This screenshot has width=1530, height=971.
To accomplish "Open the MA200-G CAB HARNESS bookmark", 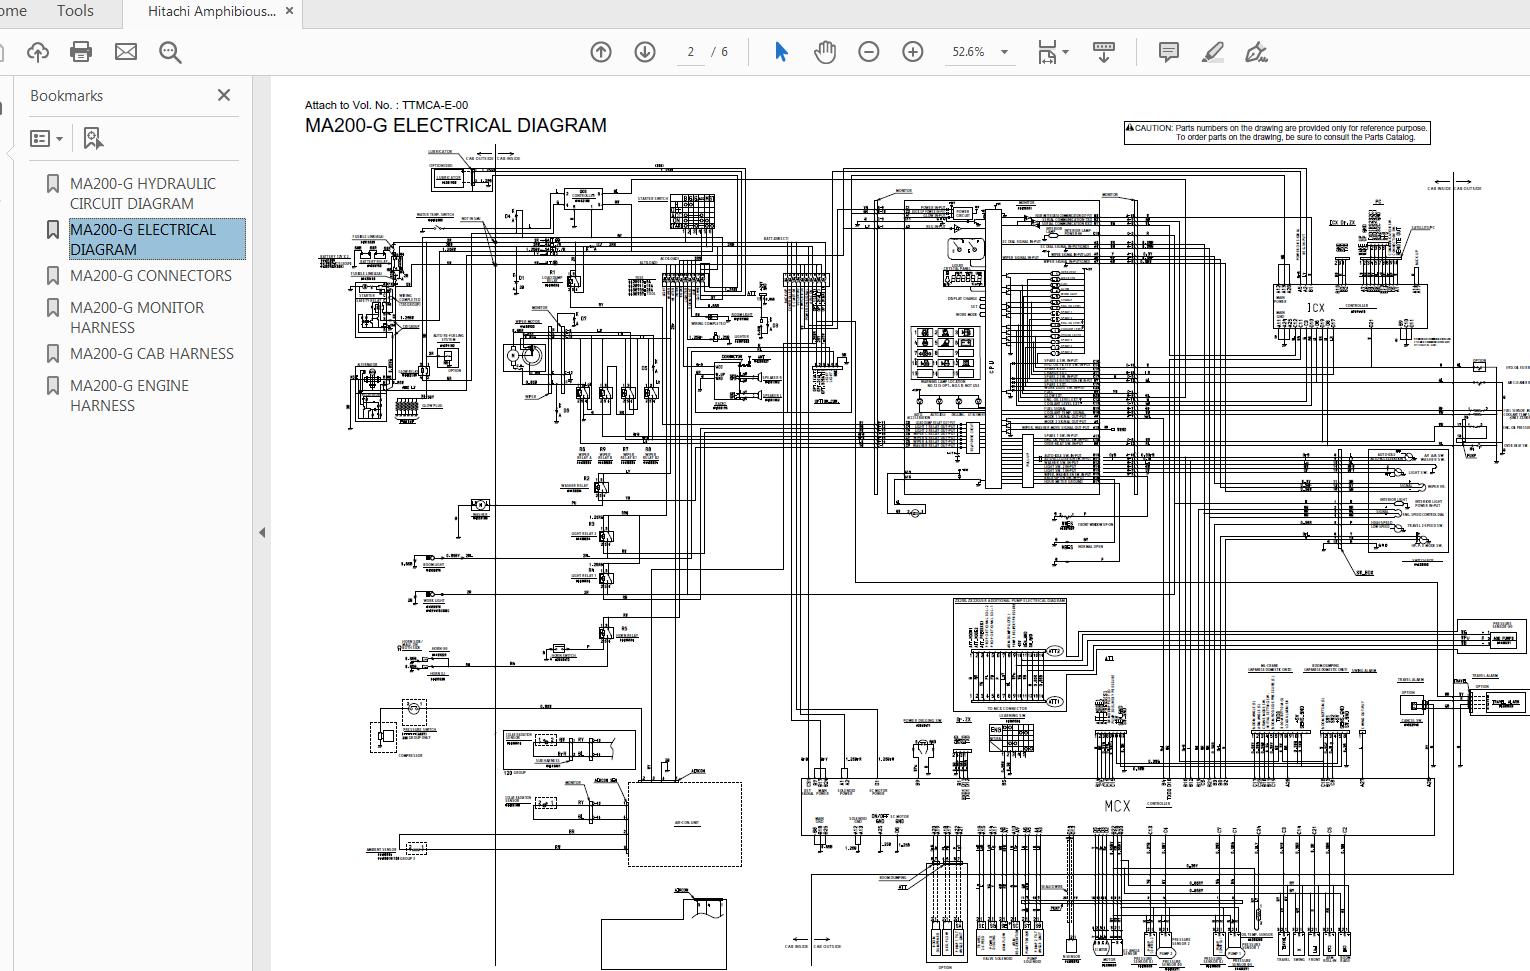I will [151, 353].
